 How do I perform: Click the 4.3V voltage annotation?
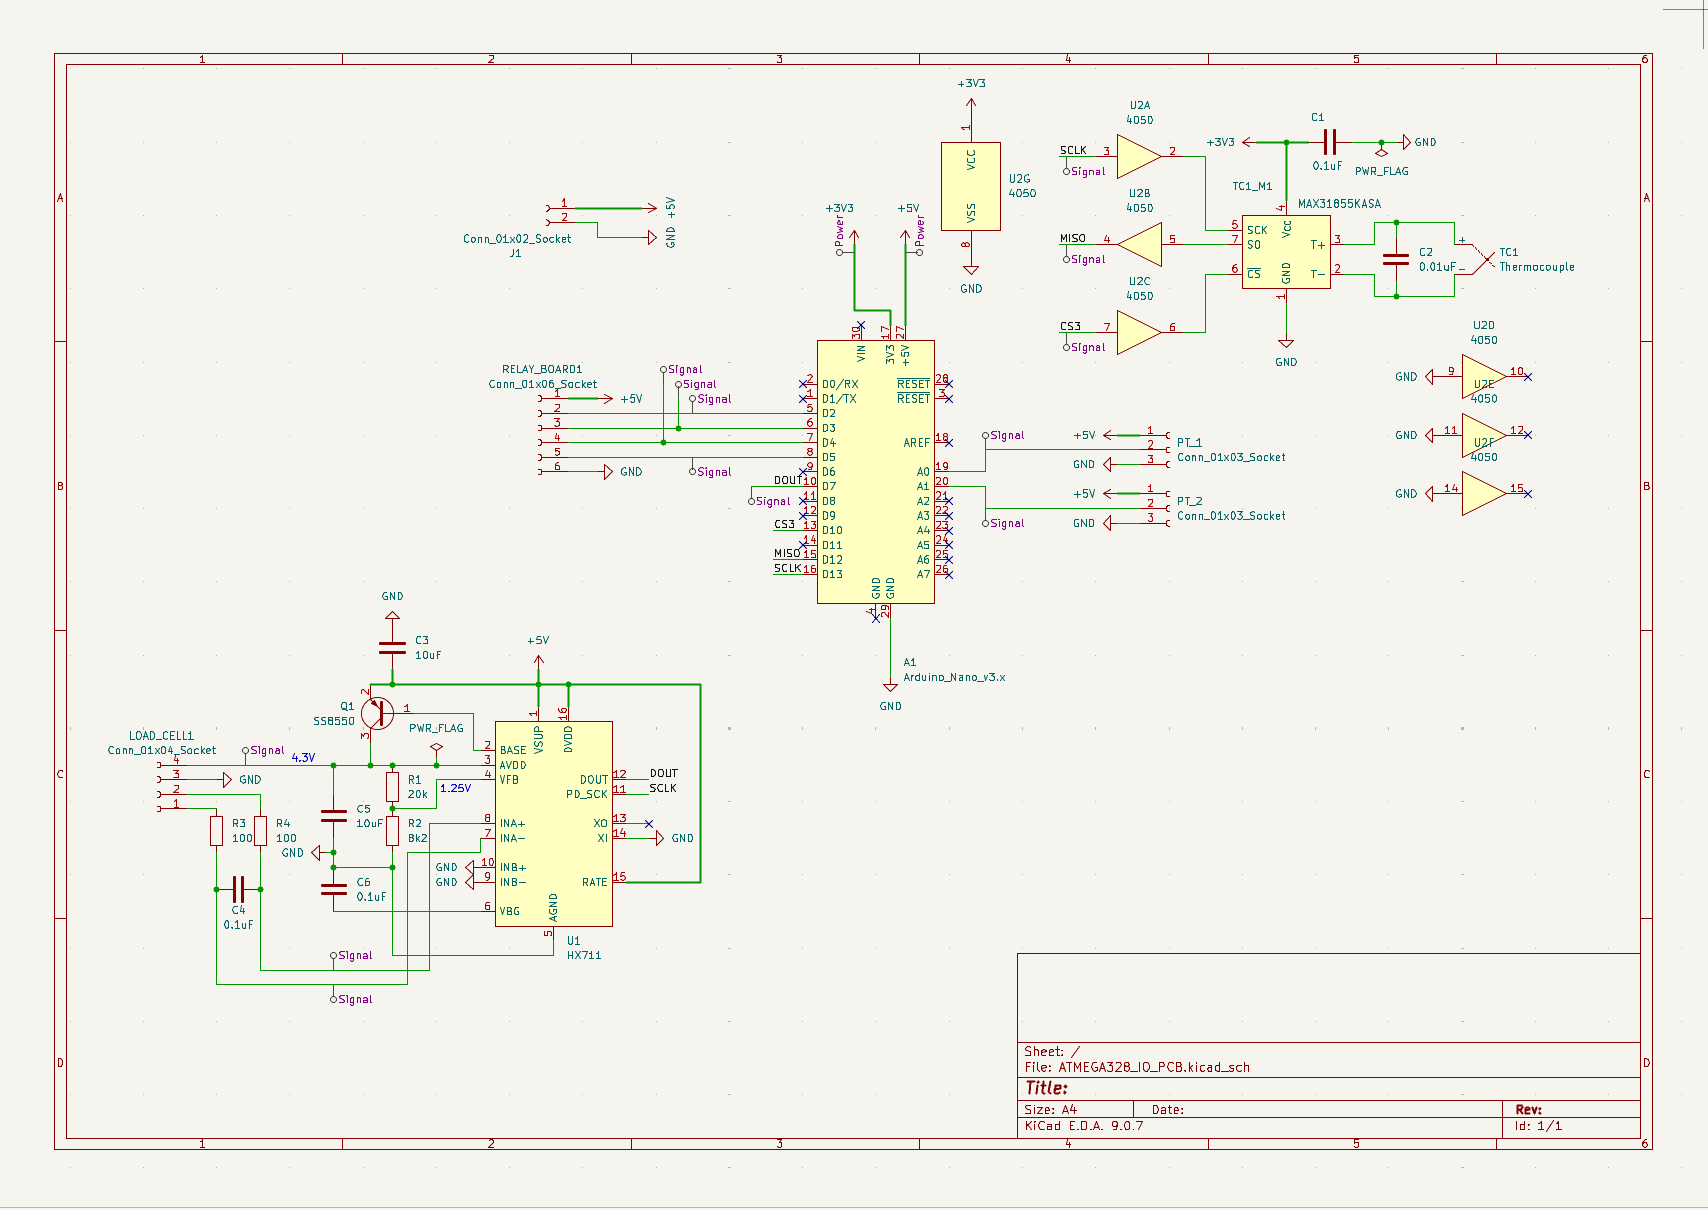click(x=303, y=758)
